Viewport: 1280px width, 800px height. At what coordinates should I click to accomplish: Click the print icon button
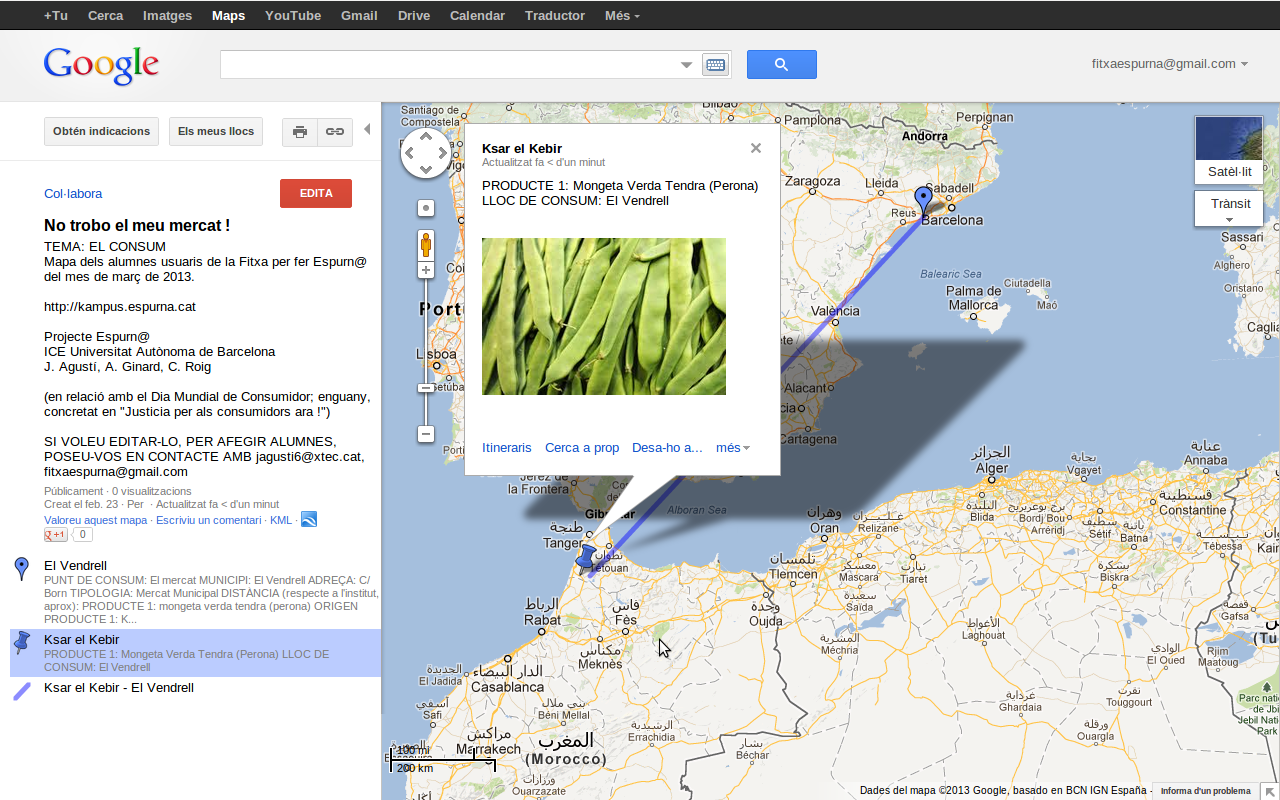[300, 131]
